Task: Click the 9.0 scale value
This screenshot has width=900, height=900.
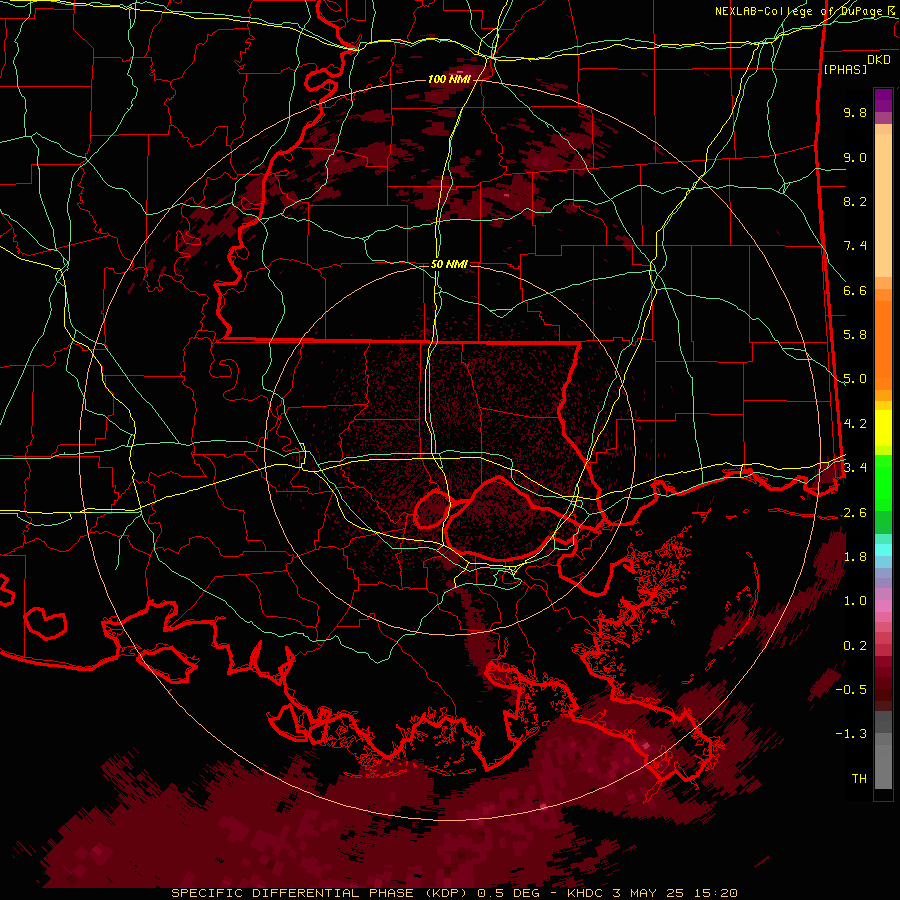Action: pos(855,157)
